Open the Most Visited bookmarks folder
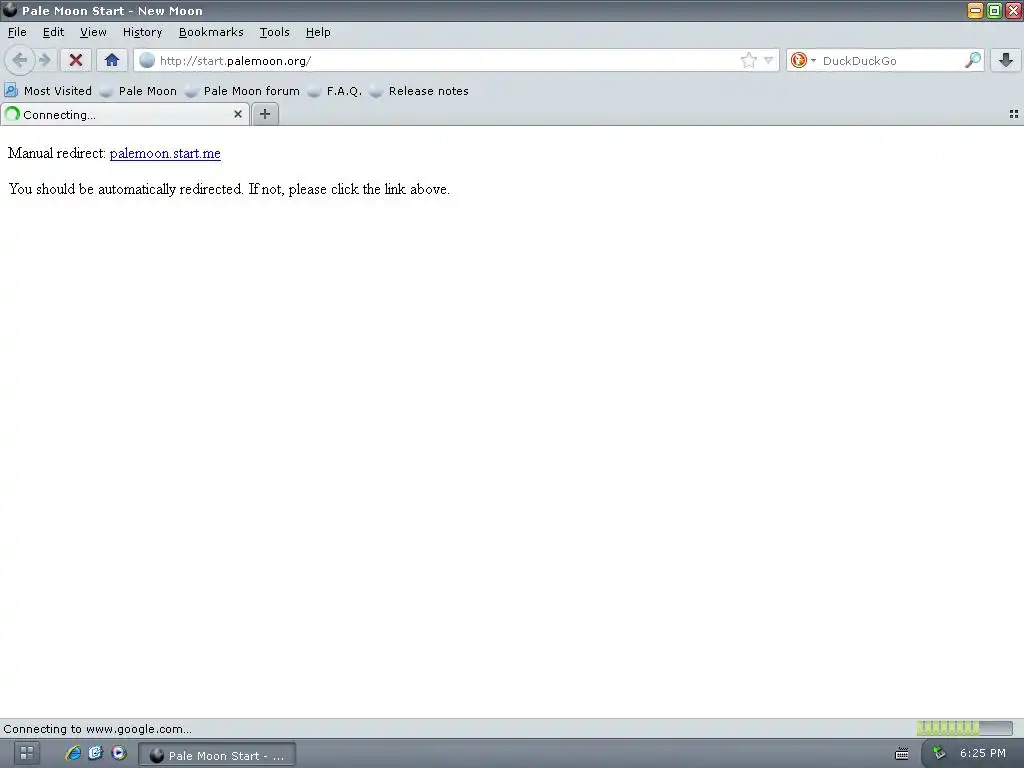Viewport: 1024px width, 768px height. coord(48,91)
